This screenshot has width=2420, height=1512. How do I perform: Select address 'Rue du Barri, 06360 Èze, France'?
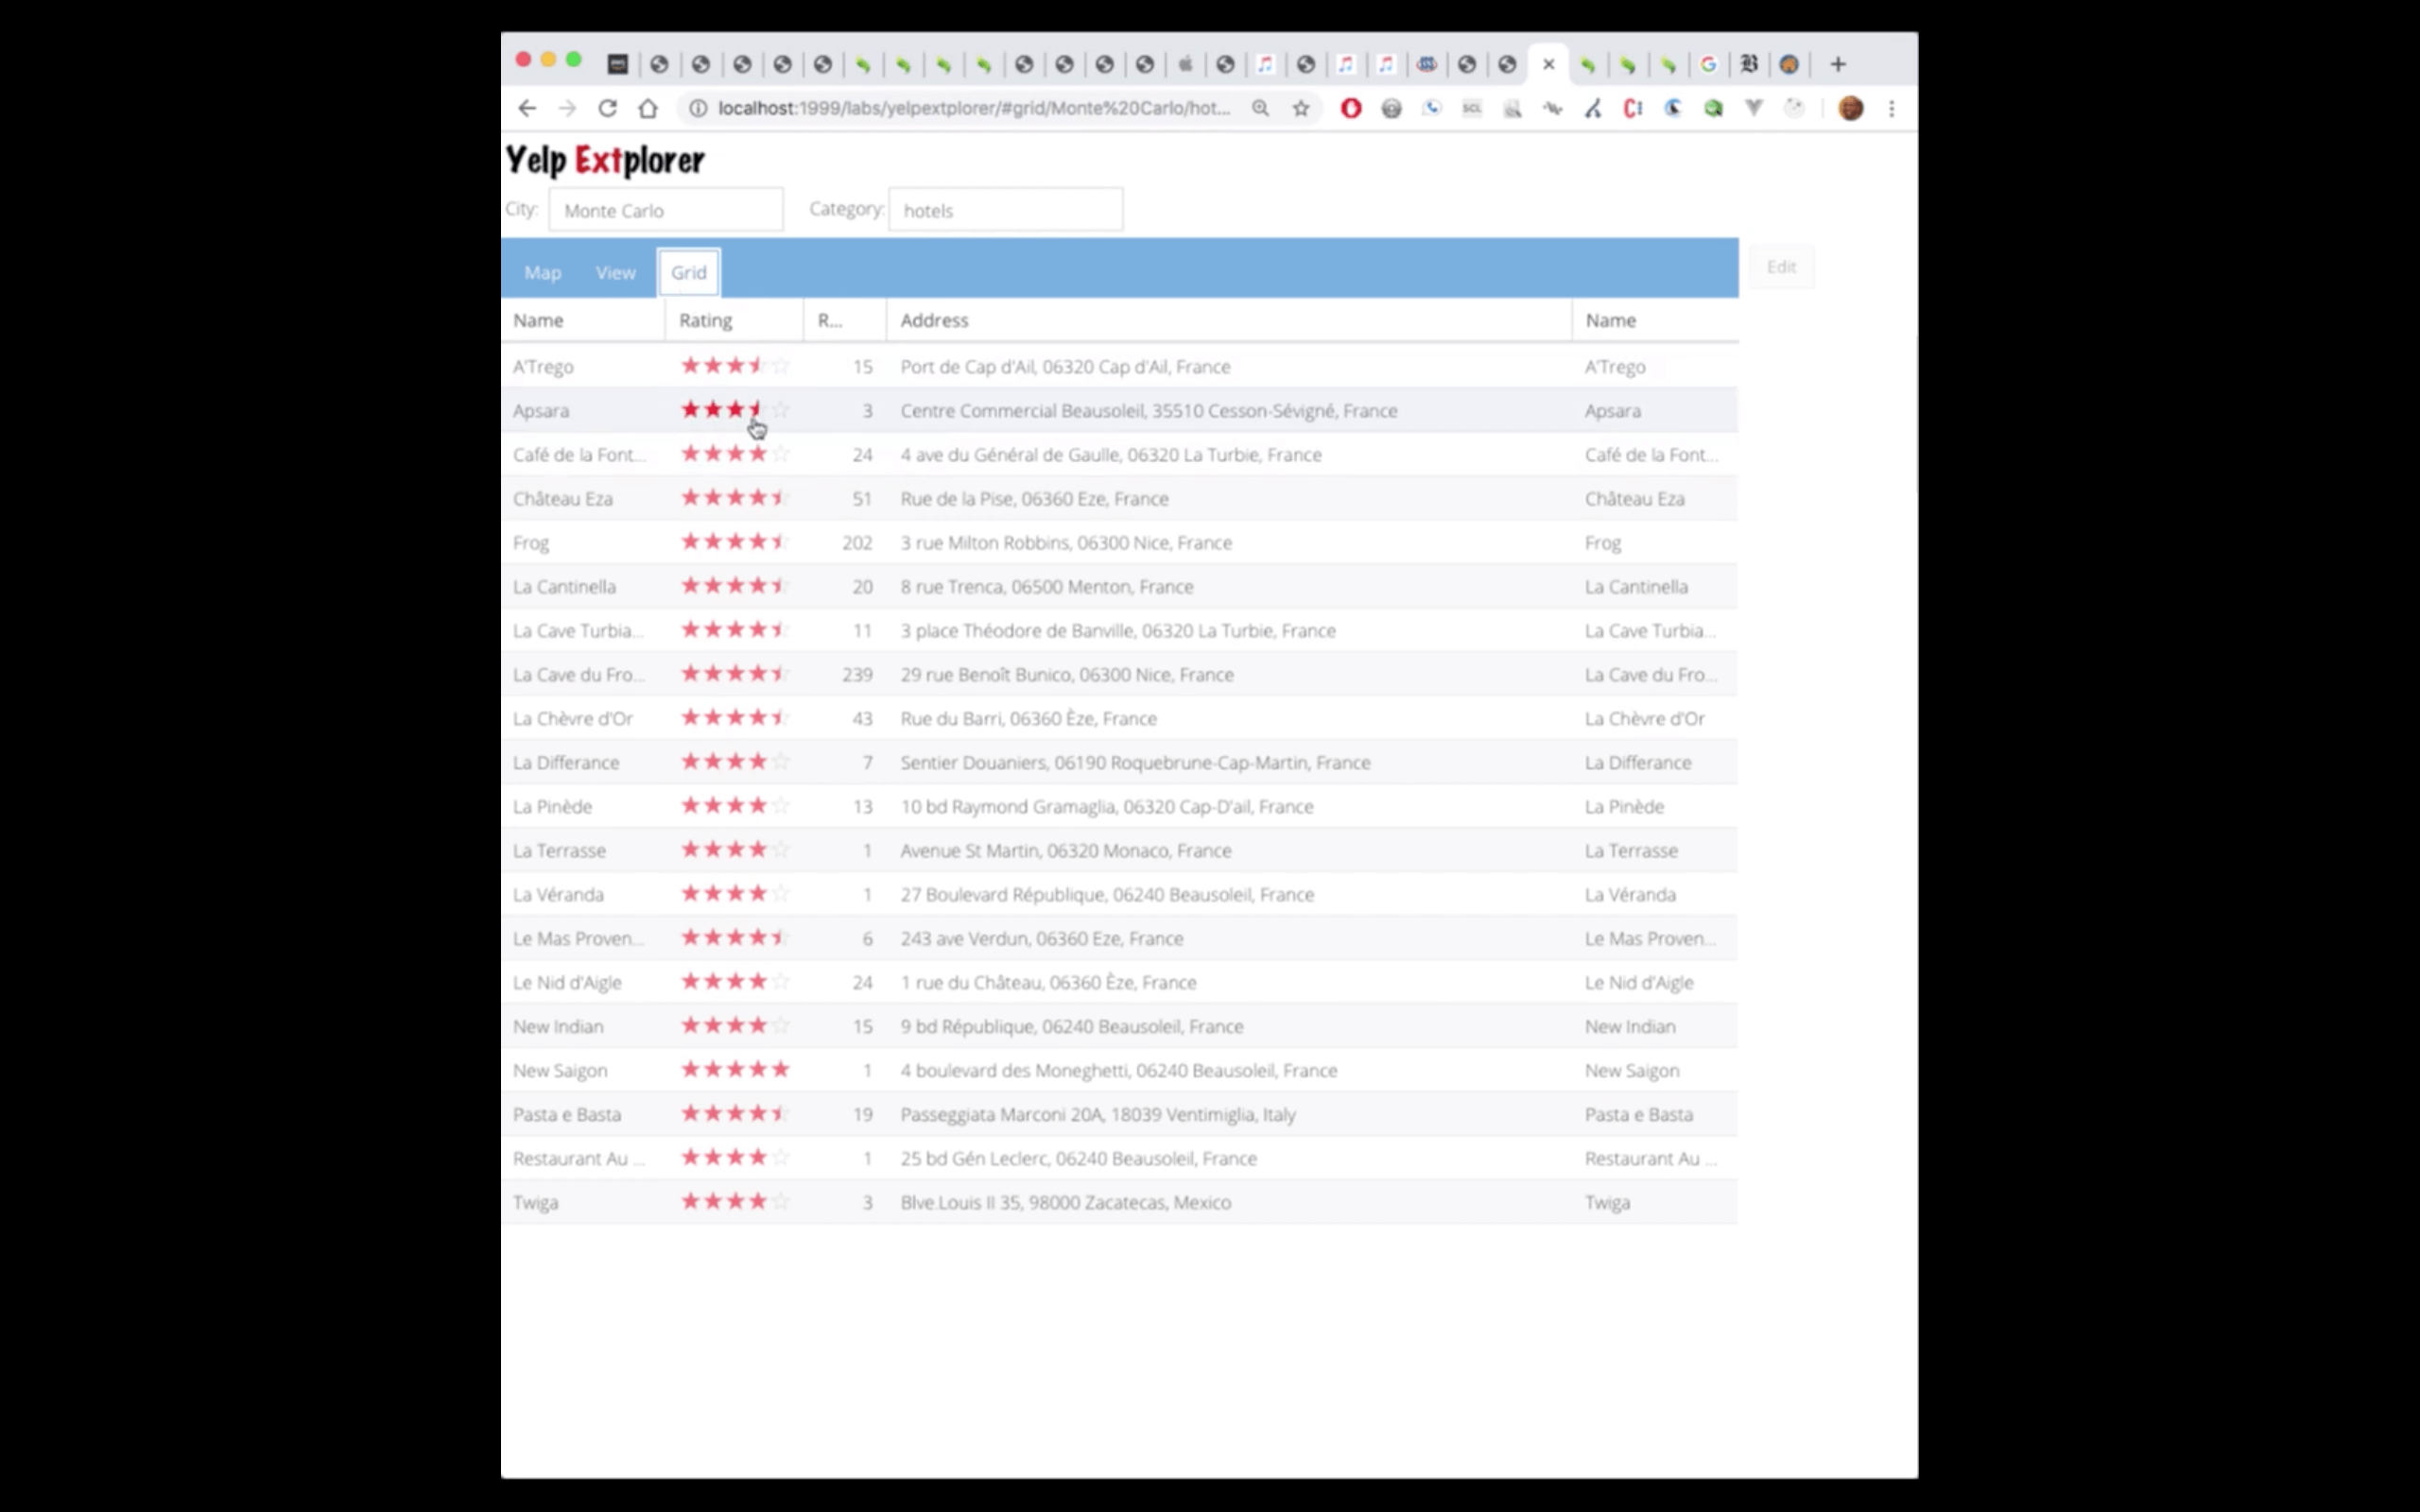[x=1028, y=719]
